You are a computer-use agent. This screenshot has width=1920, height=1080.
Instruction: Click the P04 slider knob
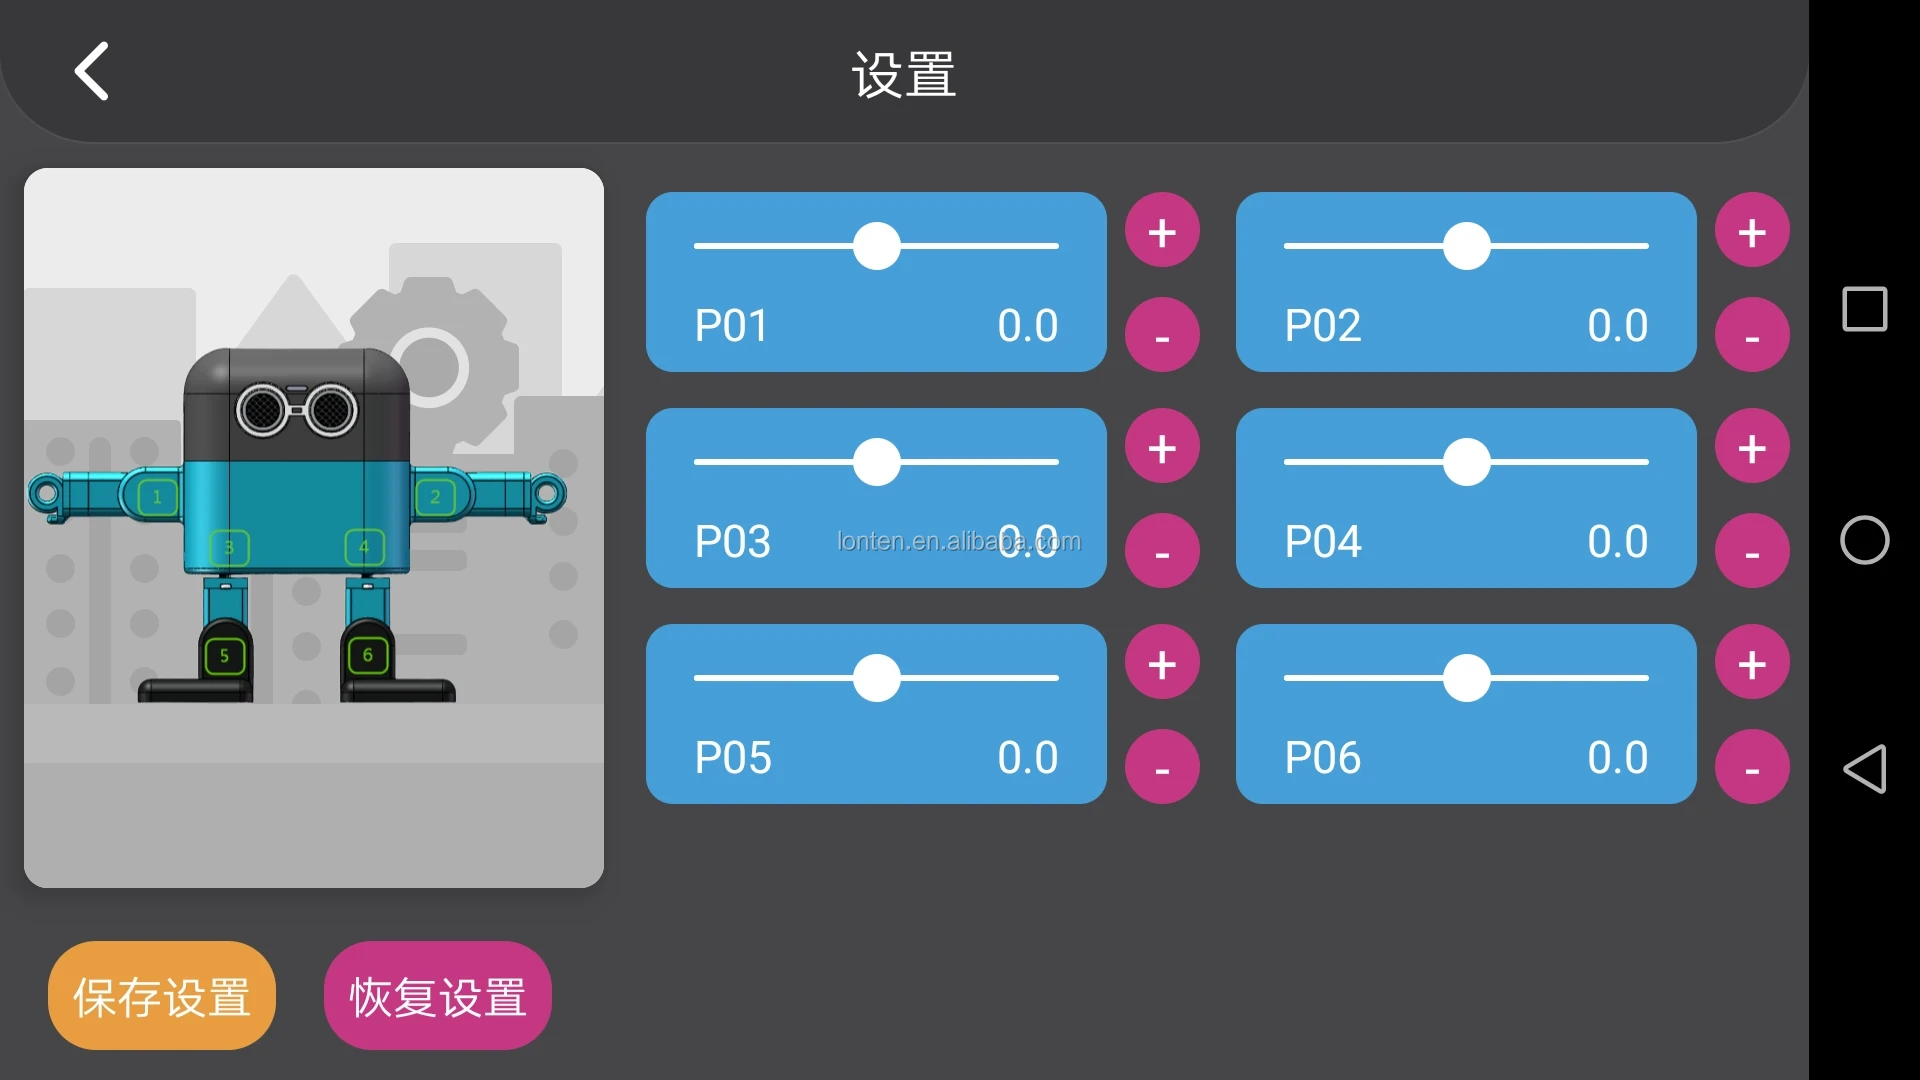[x=1467, y=462]
